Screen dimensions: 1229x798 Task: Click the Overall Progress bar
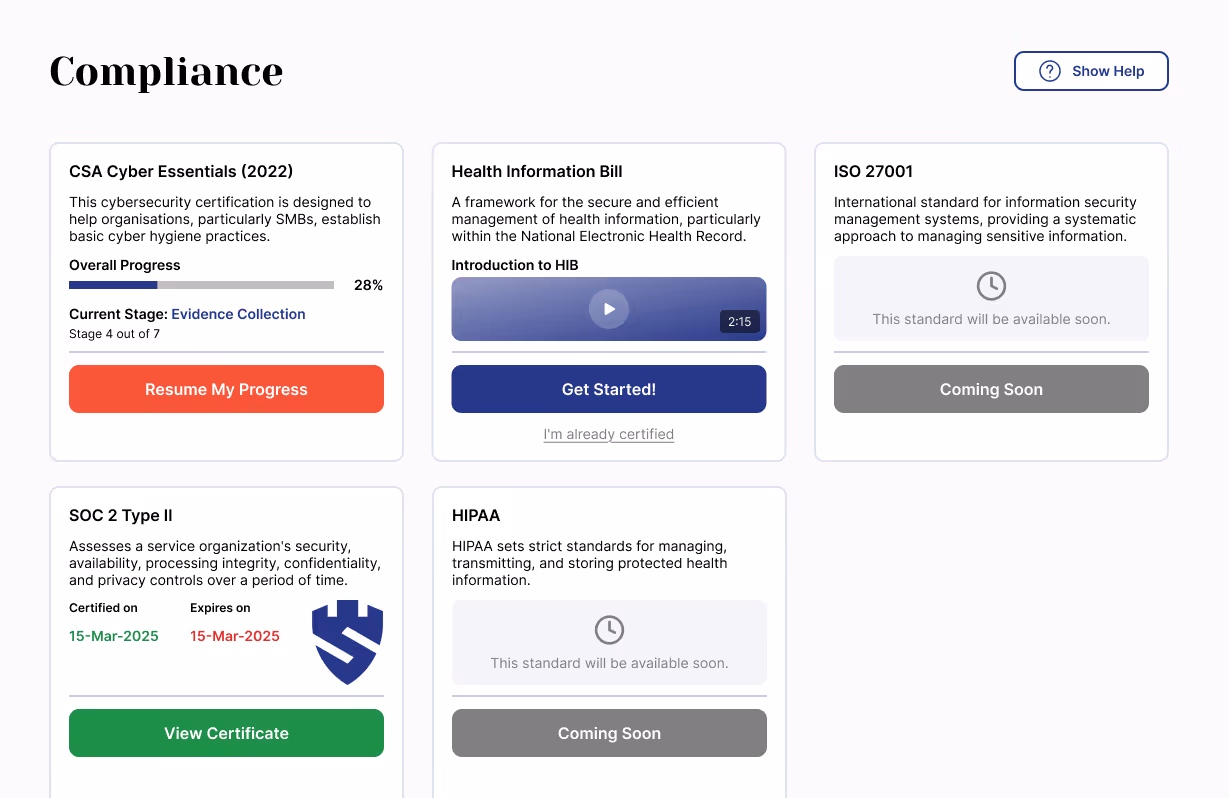[x=200, y=285]
